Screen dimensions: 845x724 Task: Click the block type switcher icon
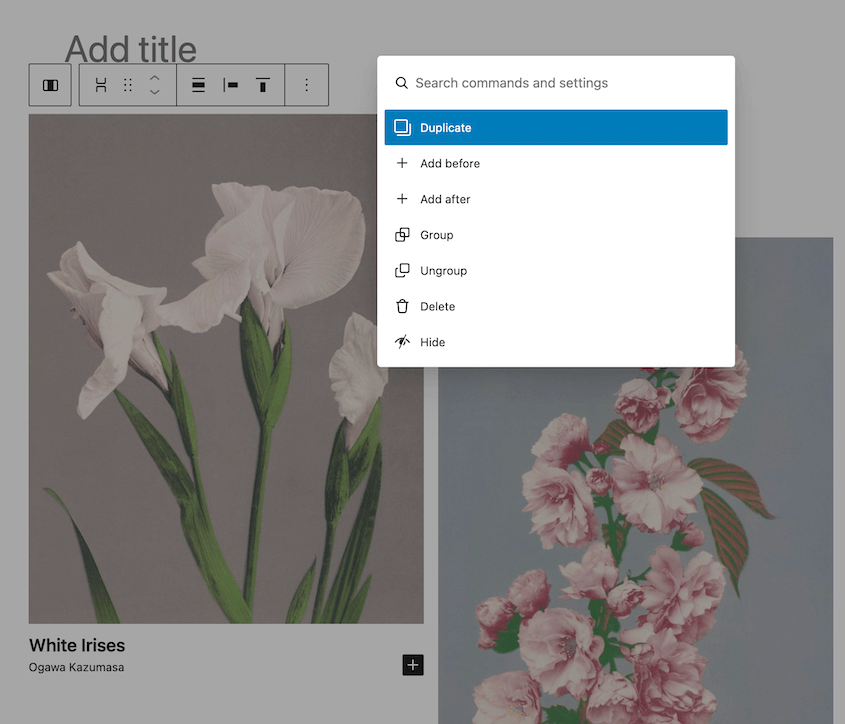pos(101,85)
